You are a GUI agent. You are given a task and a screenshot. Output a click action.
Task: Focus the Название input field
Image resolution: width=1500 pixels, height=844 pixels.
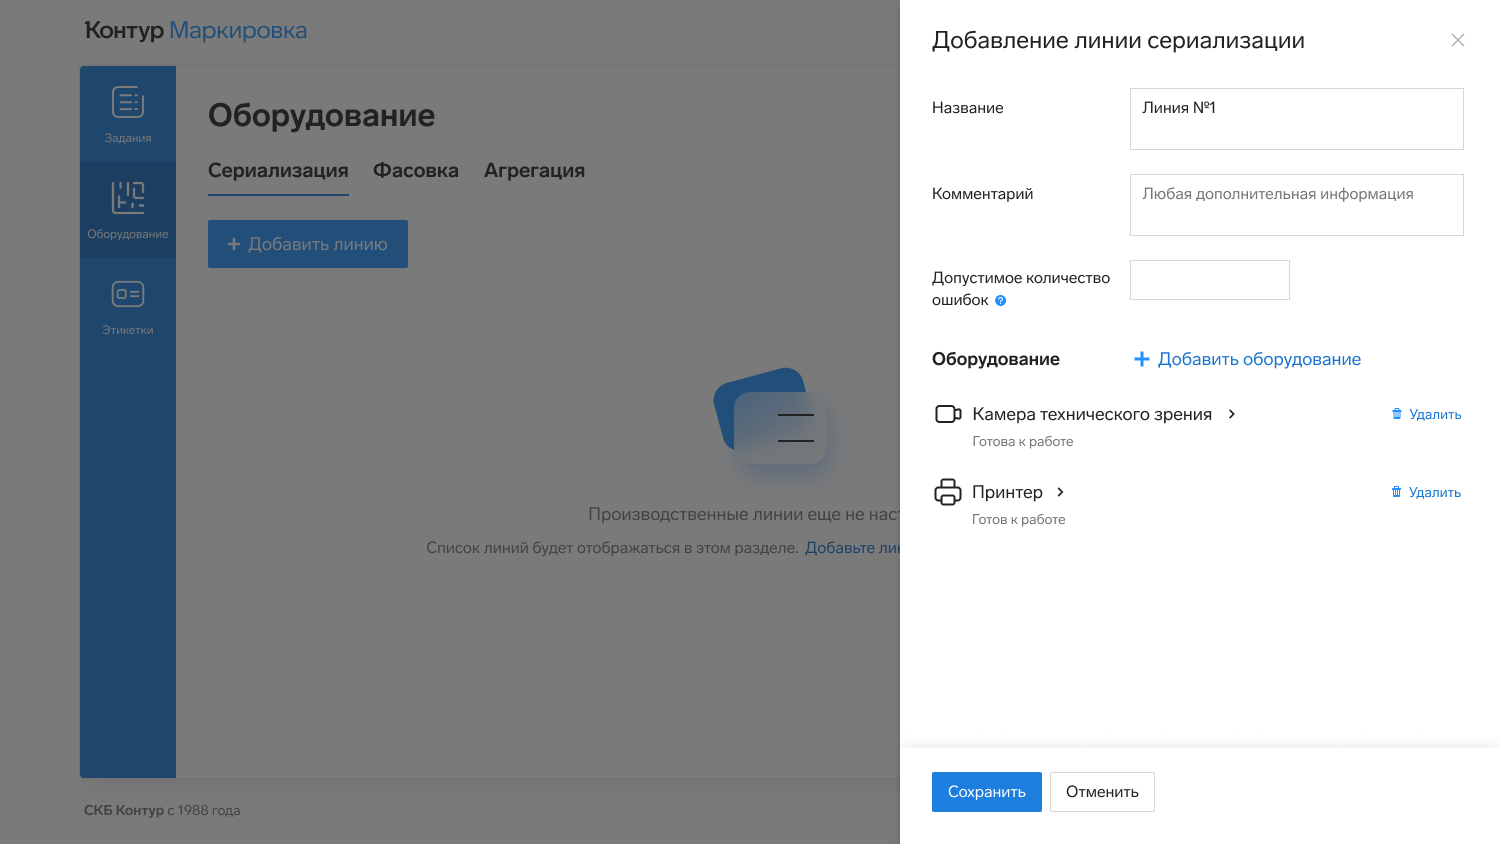pyautogui.click(x=1296, y=119)
